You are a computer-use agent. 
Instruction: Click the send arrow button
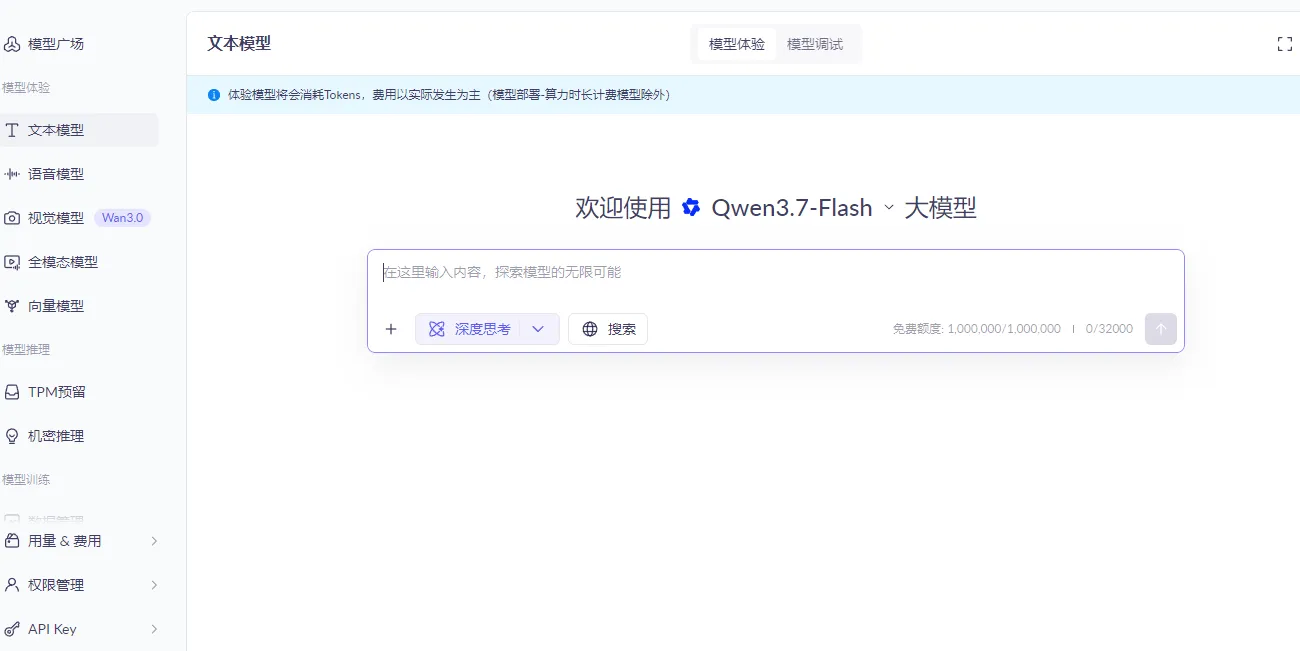(1161, 329)
